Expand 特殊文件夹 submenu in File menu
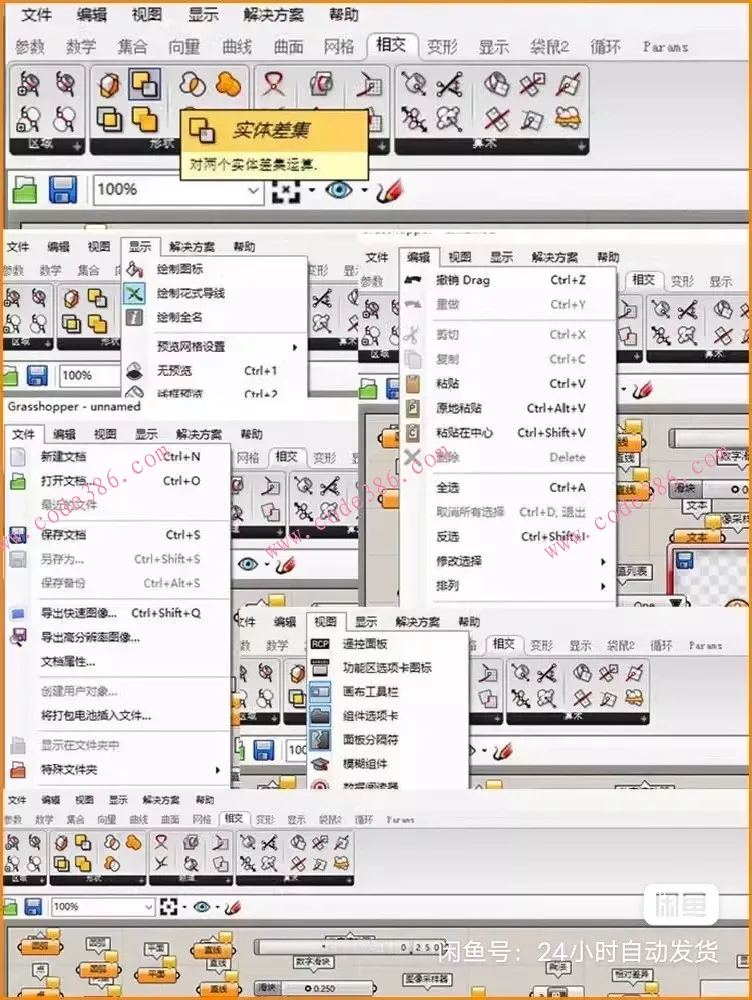 coord(217,770)
